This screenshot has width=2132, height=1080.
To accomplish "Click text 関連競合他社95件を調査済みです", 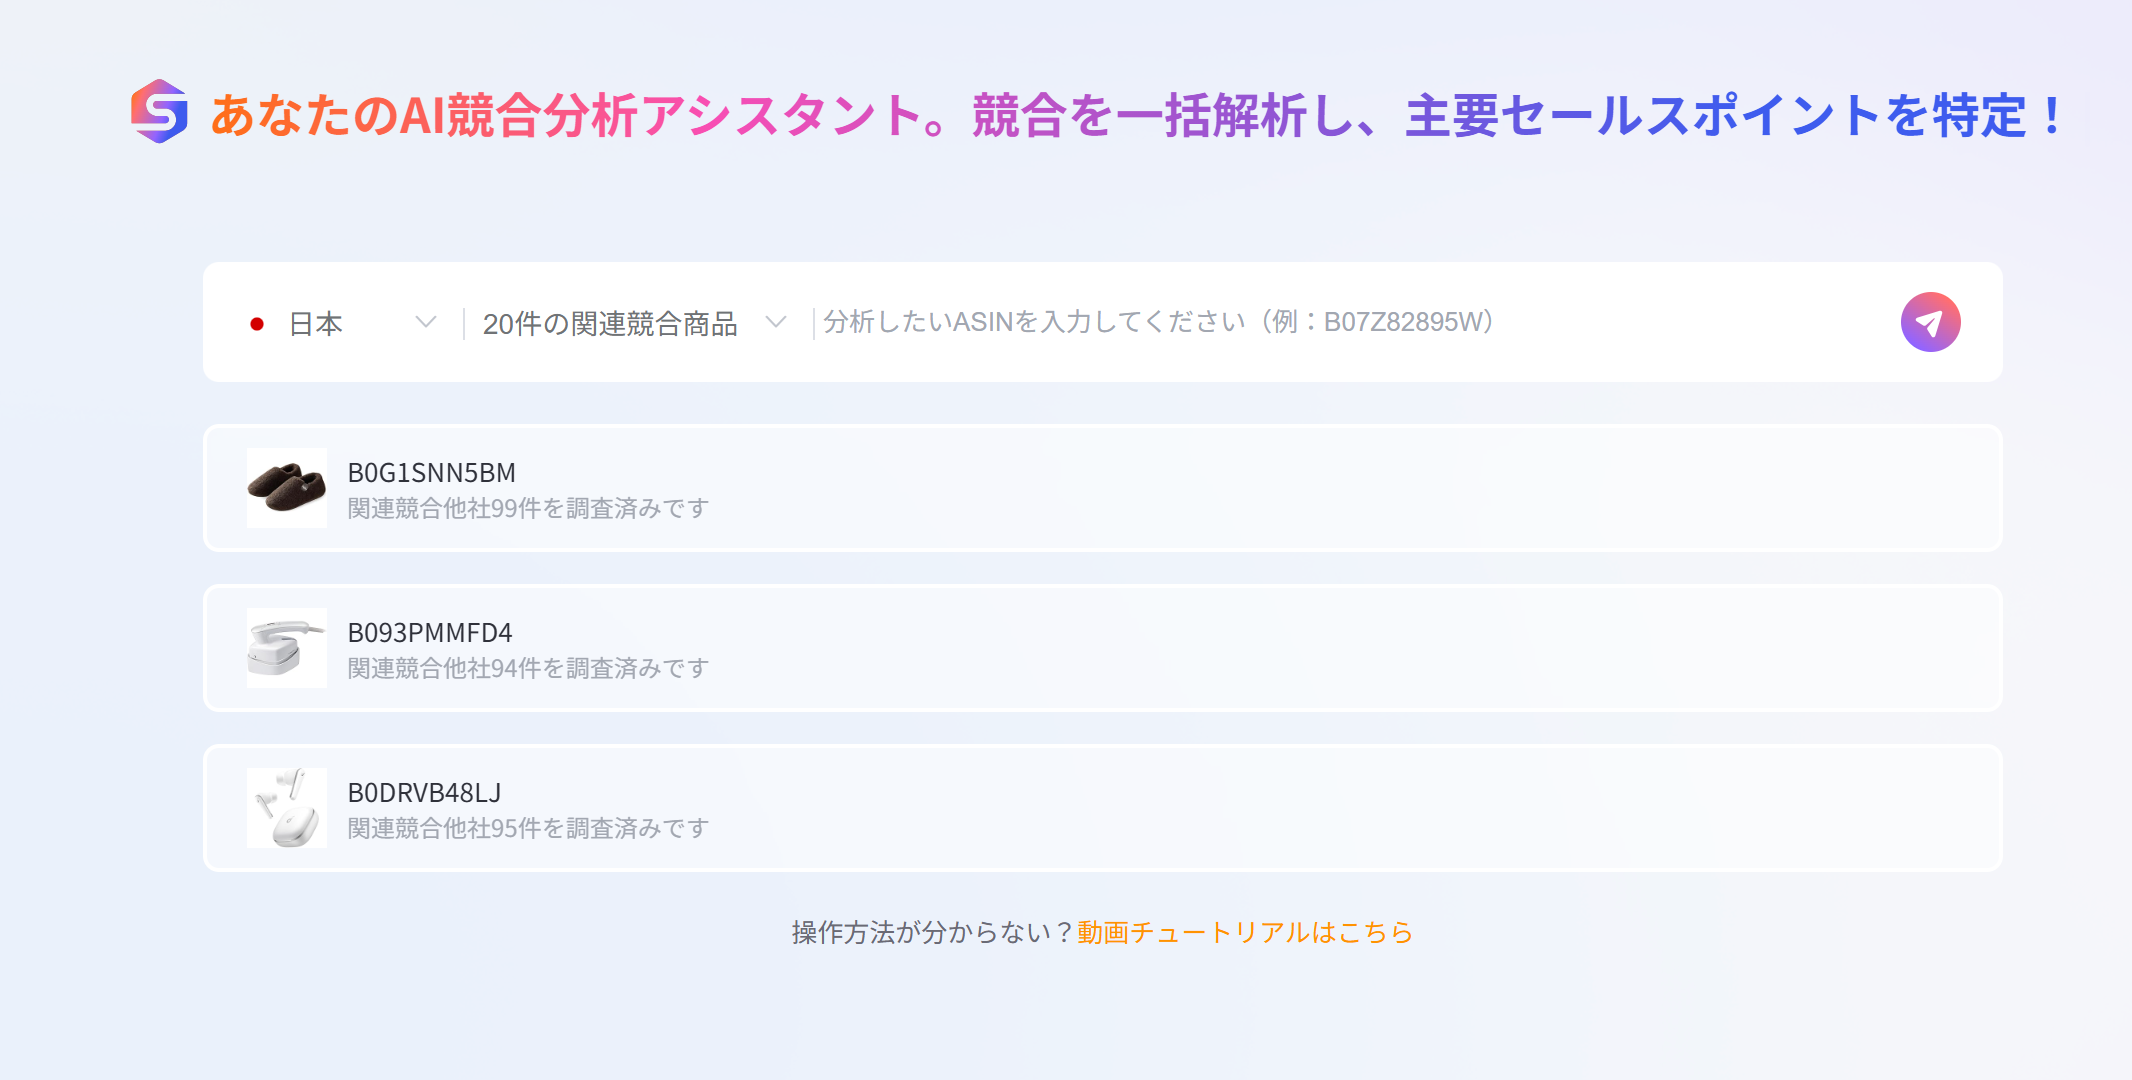I will click(x=528, y=828).
